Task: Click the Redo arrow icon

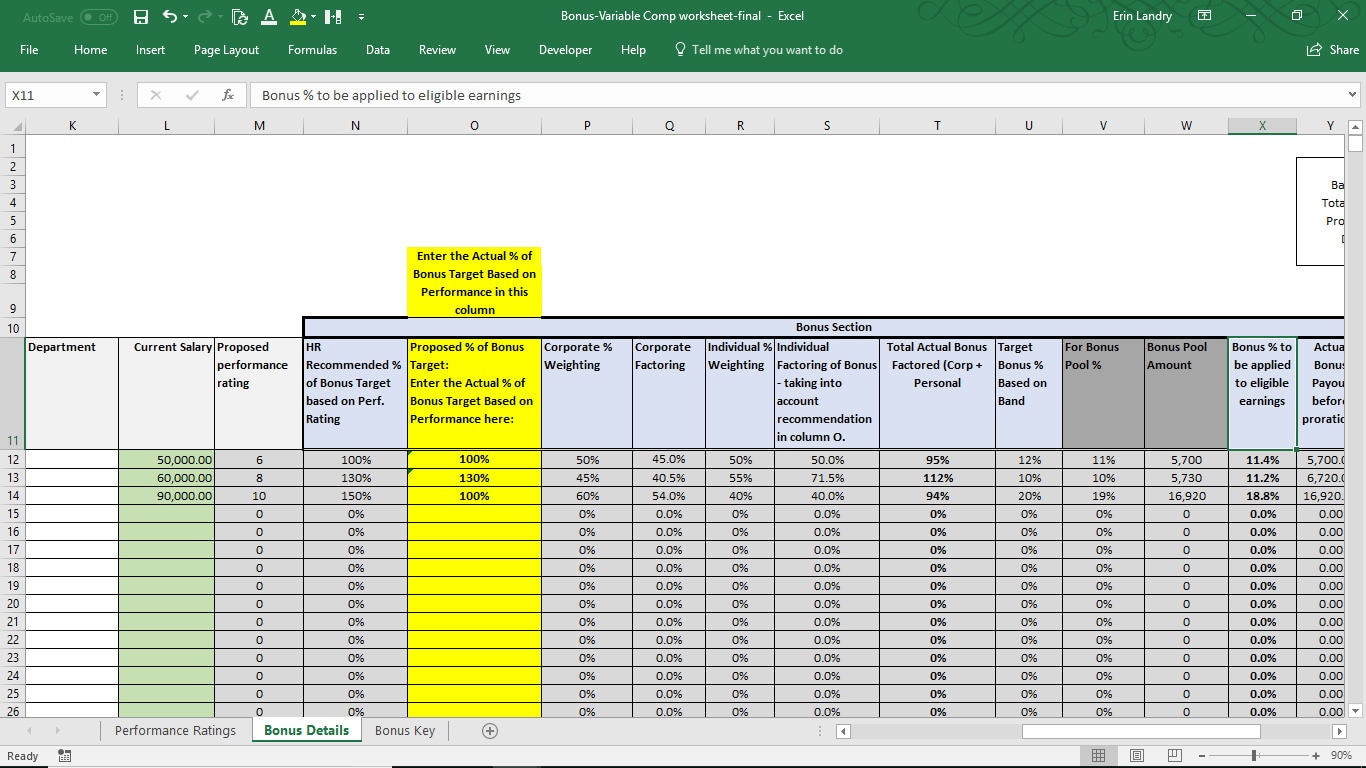Action: tap(206, 16)
